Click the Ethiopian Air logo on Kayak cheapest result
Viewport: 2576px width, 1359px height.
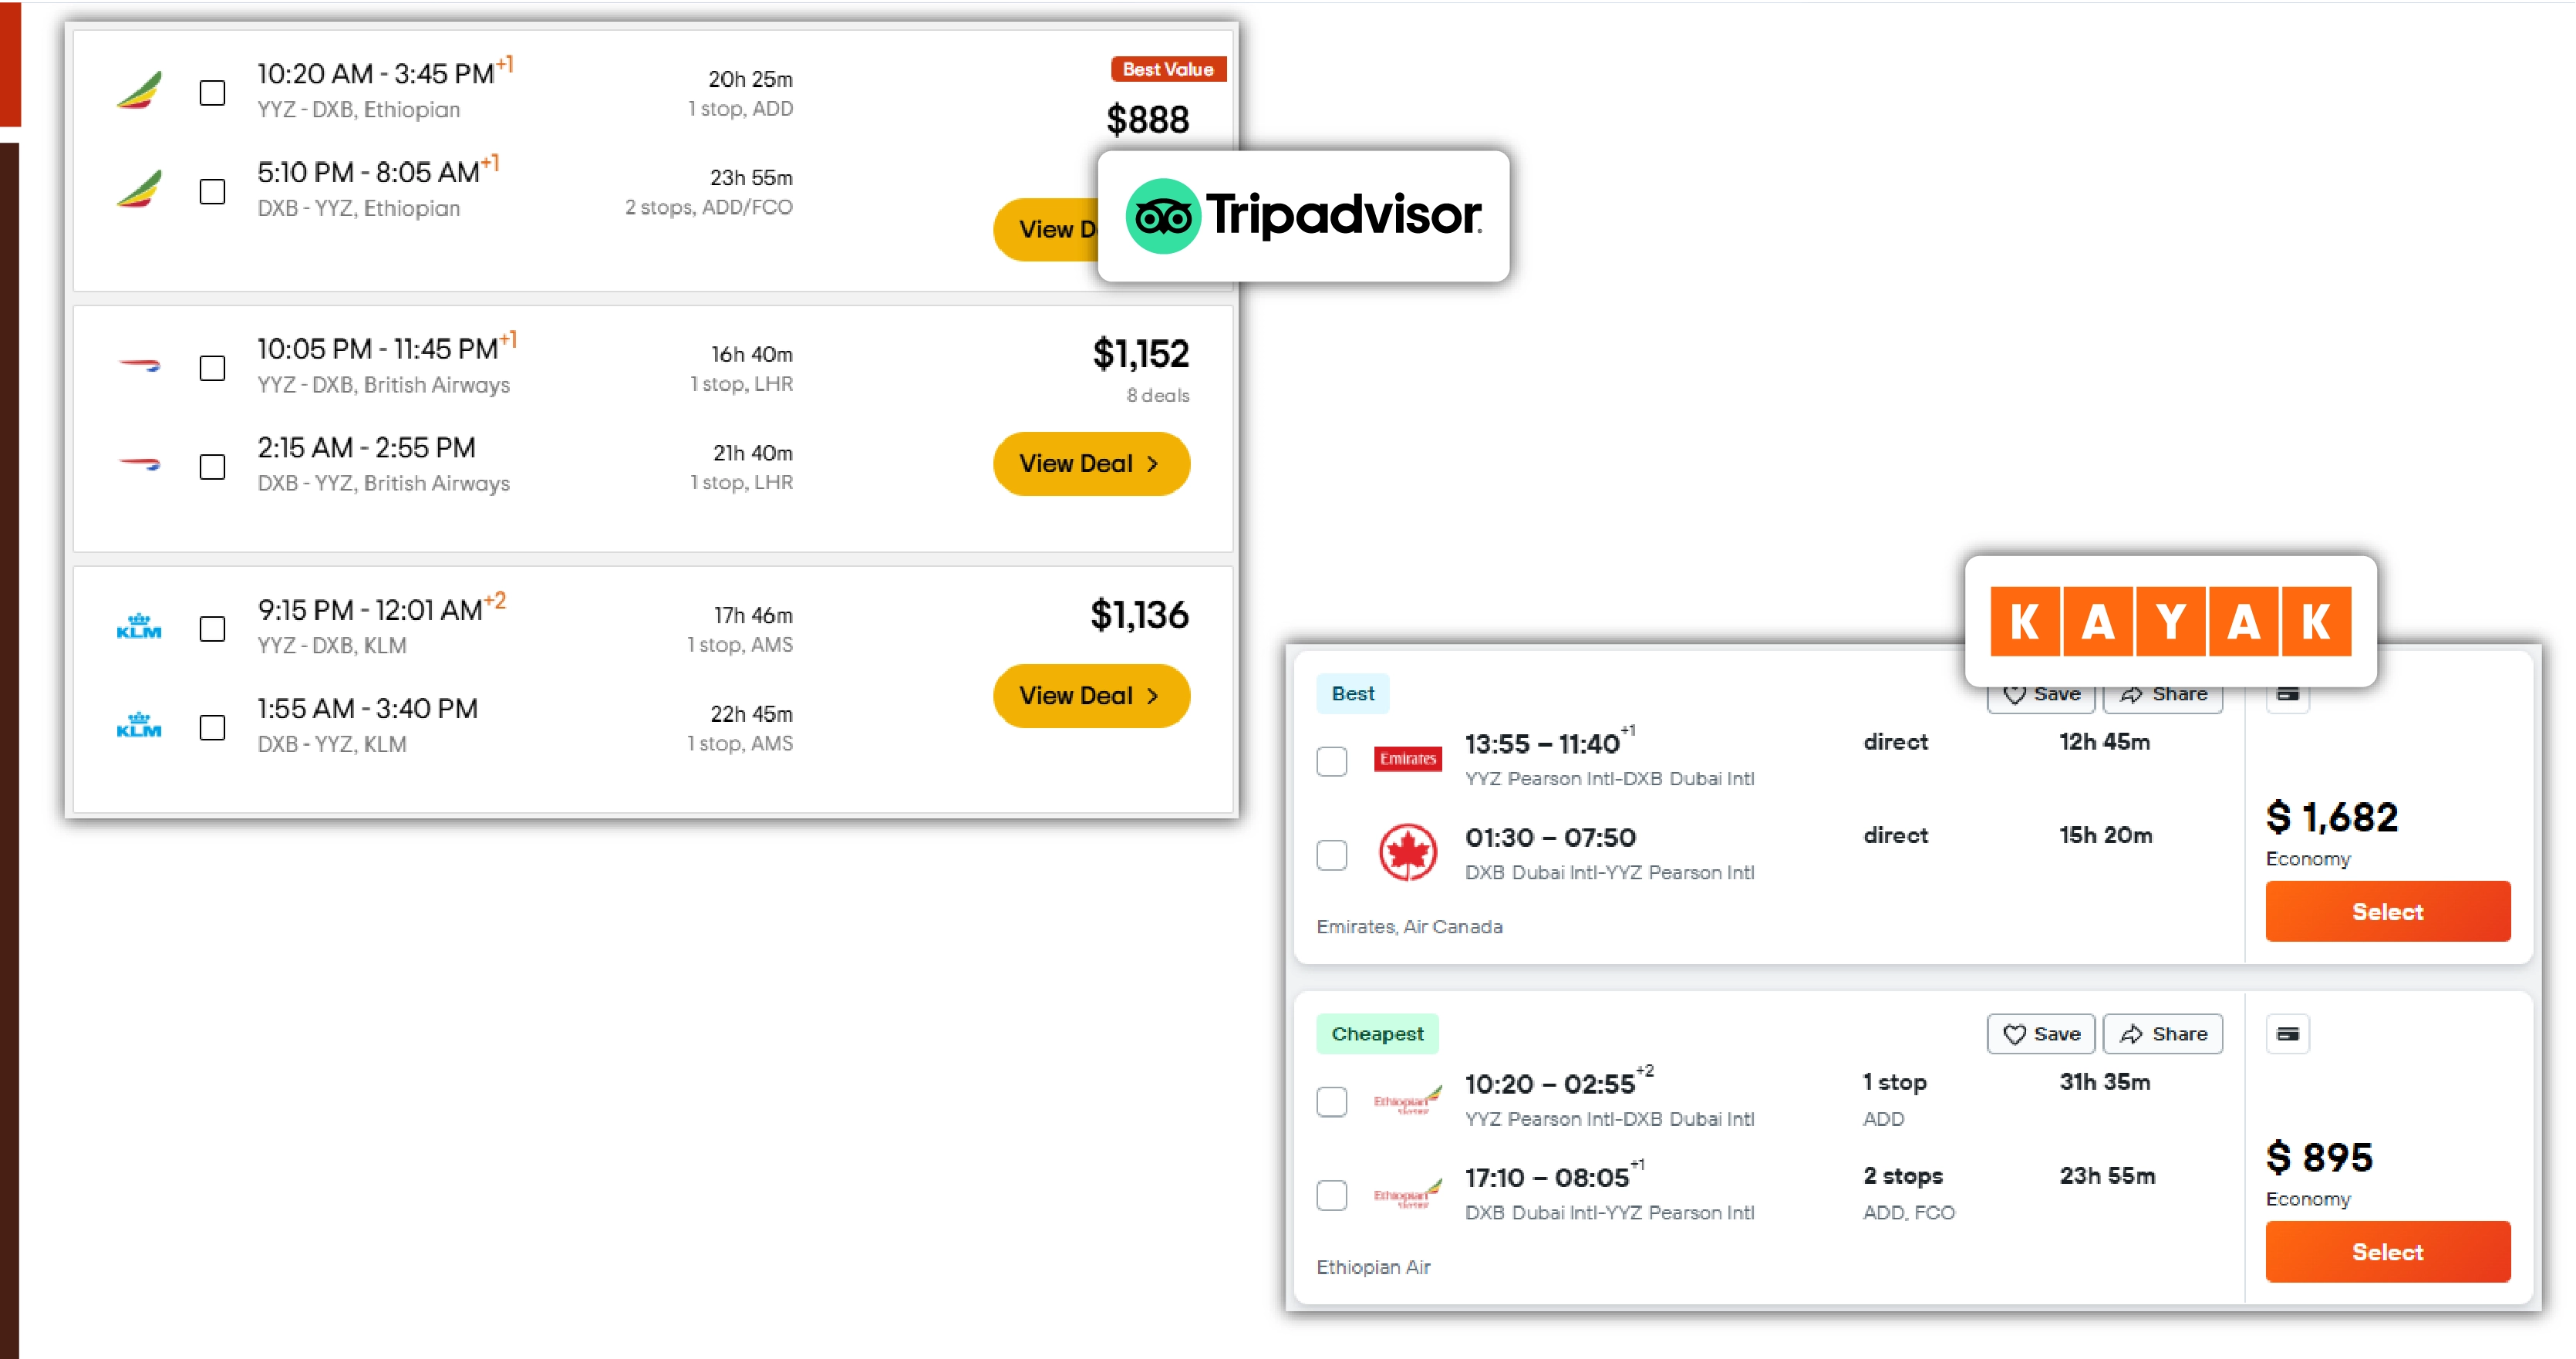point(1405,1098)
